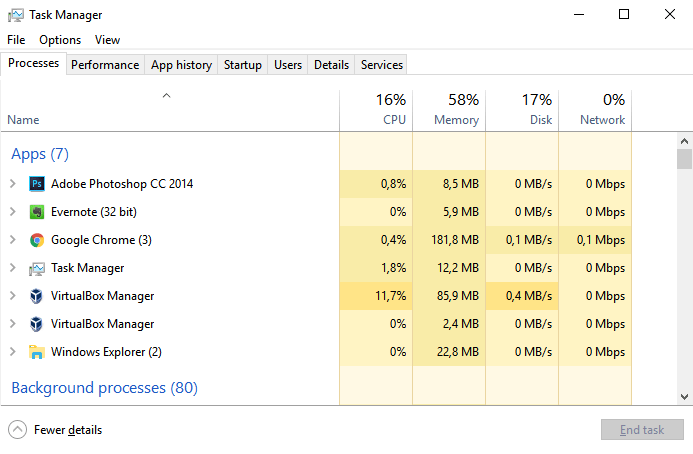The image size is (693, 454).
Task: Click the 1,8% CPU value
Action: 393,268
